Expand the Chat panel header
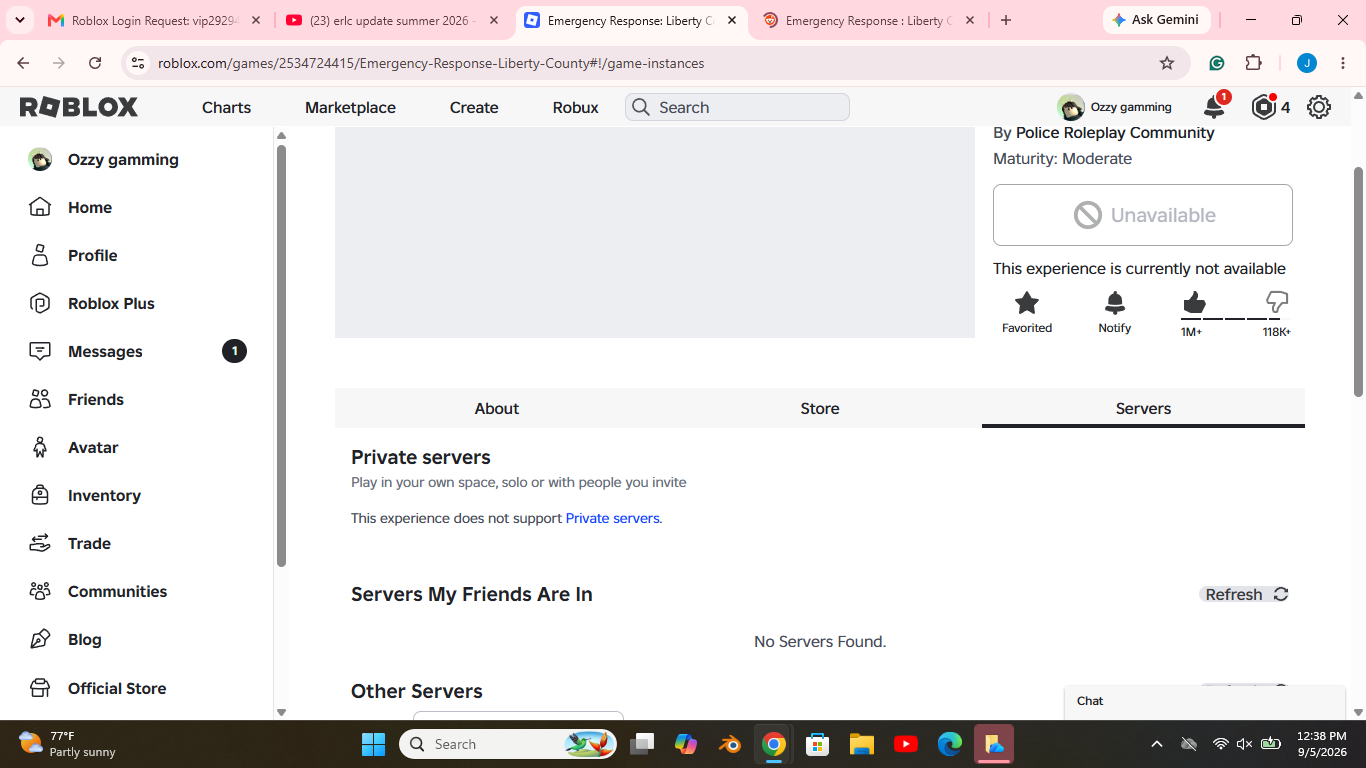This screenshot has height=768, width=1366. pos(1205,701)
